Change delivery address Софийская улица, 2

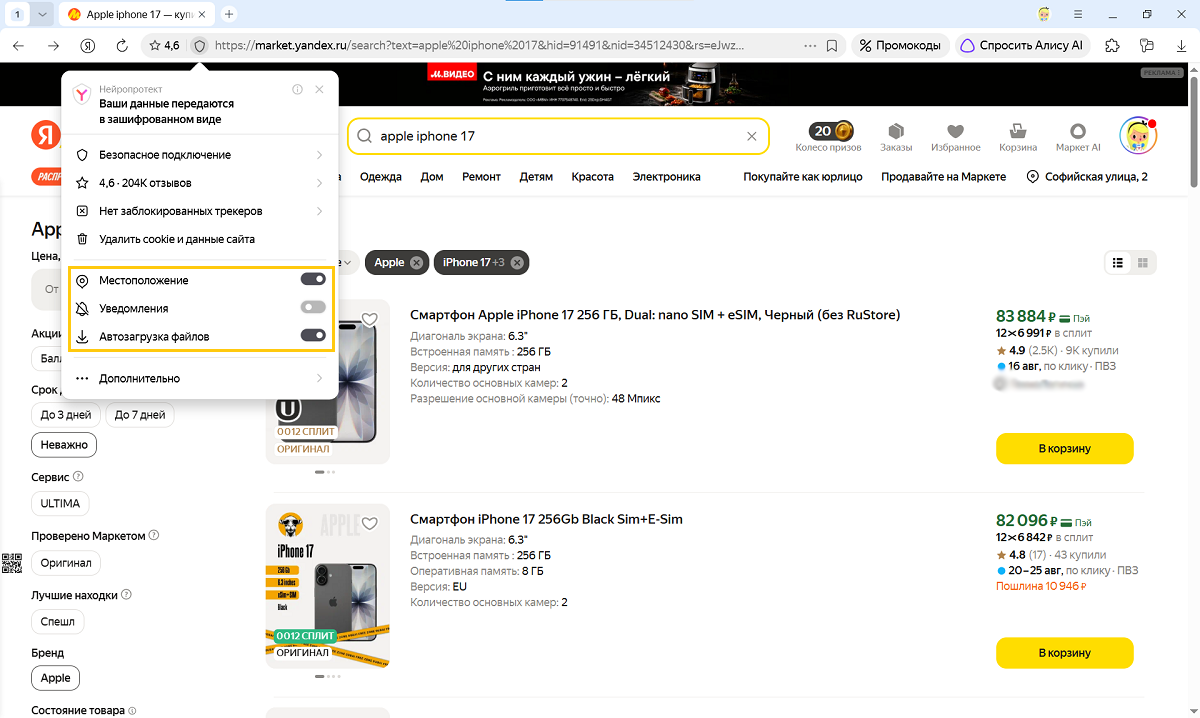[x=1087, y=176]
